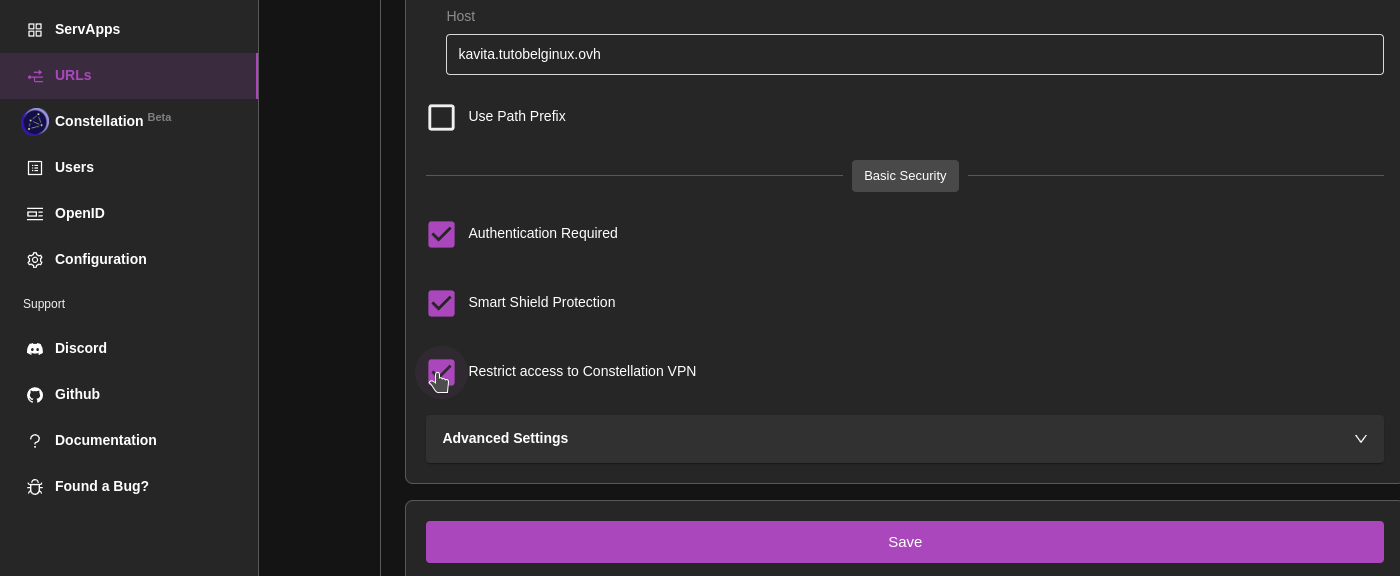Click the OpenID icon in sidebar
The height and width of the screenshot is (576, 1400).
(35, 214)
